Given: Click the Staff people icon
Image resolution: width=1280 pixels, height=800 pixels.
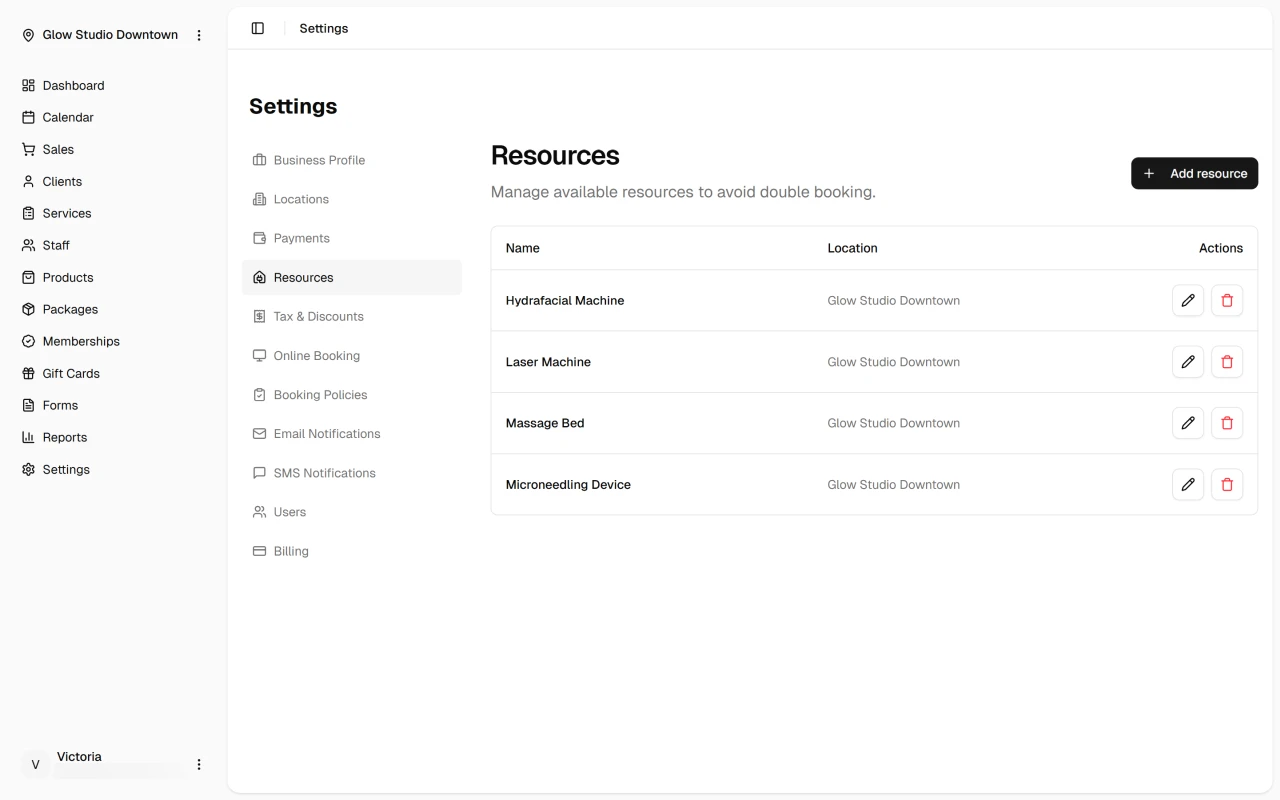Looking at the screenshot, I should (28, 245).
